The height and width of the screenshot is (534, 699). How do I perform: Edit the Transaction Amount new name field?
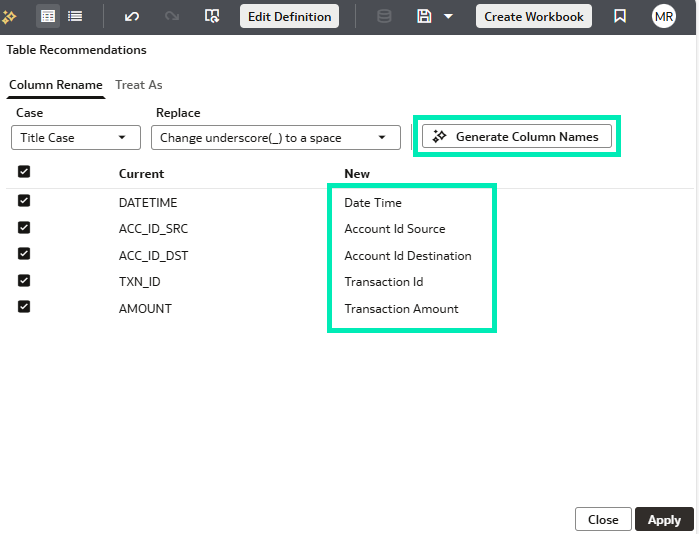click(x=401, y=309)
